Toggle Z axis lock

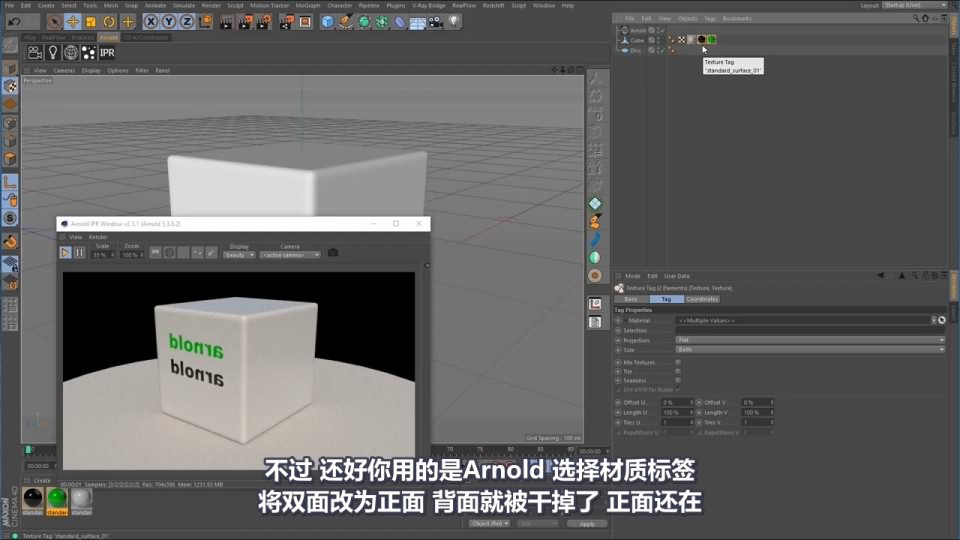pyautogui.click(x=187, y=22)
